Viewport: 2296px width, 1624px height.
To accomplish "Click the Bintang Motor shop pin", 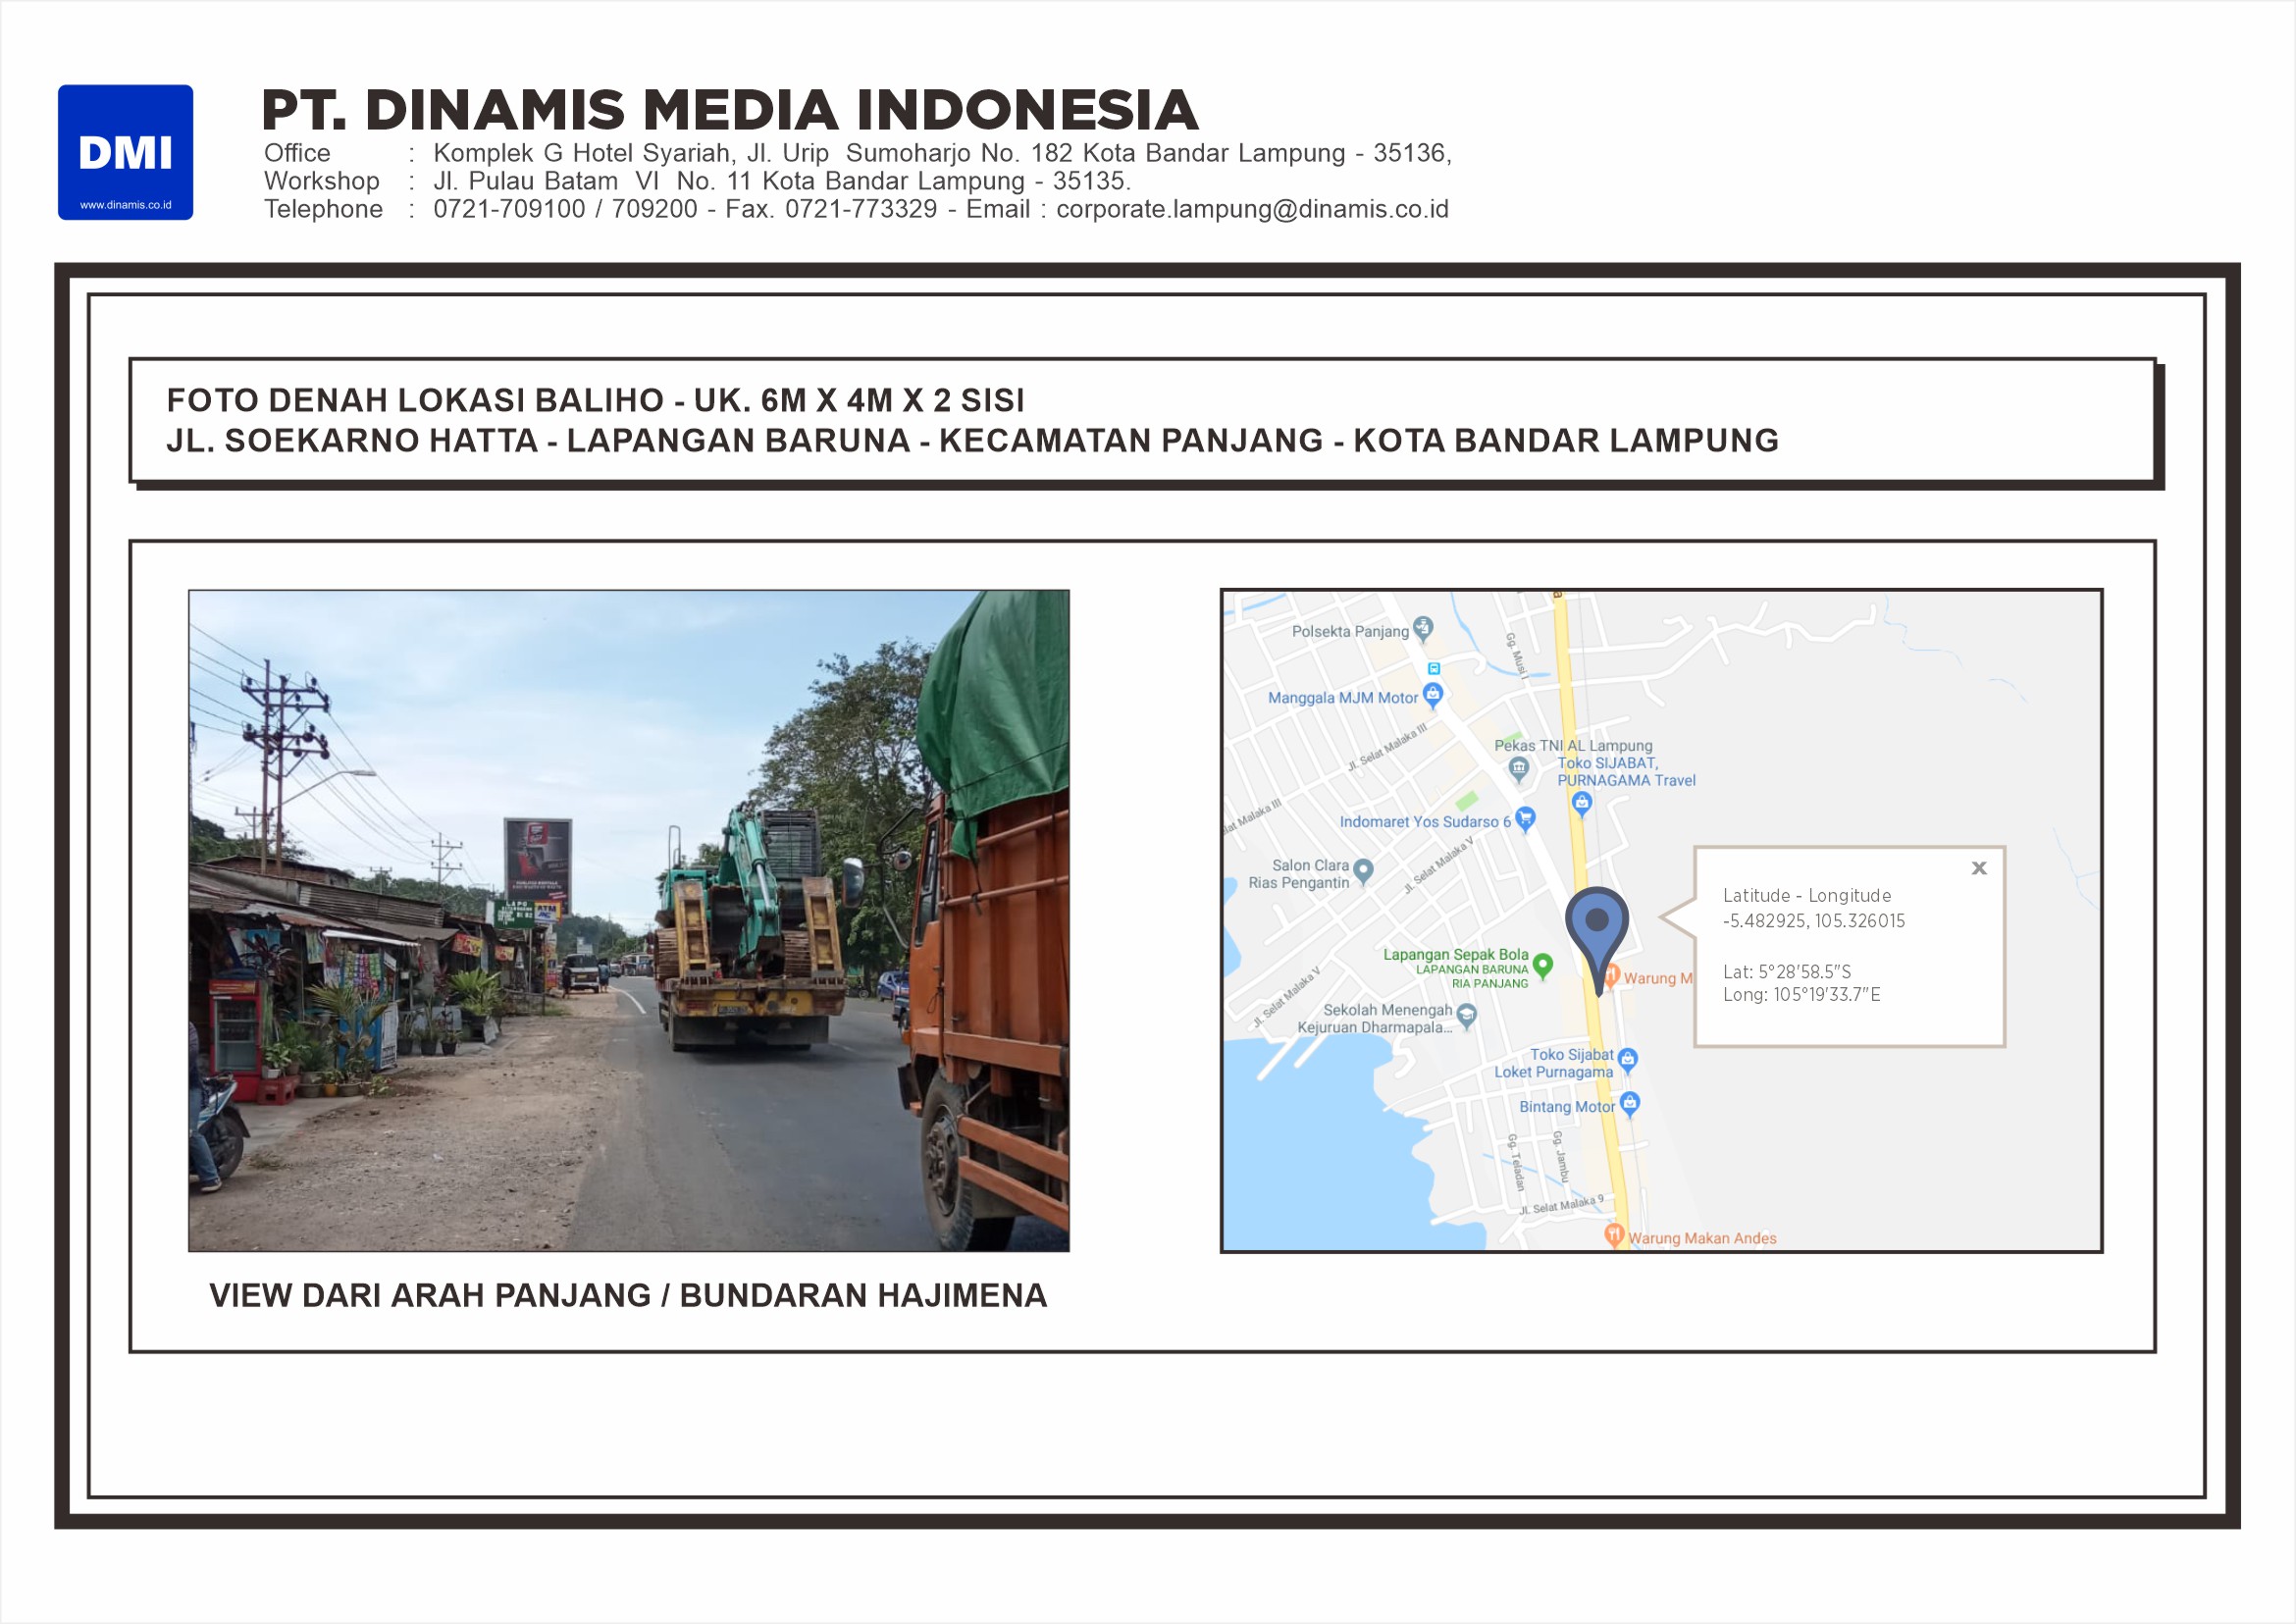I will click(x=1630, y=1104).
